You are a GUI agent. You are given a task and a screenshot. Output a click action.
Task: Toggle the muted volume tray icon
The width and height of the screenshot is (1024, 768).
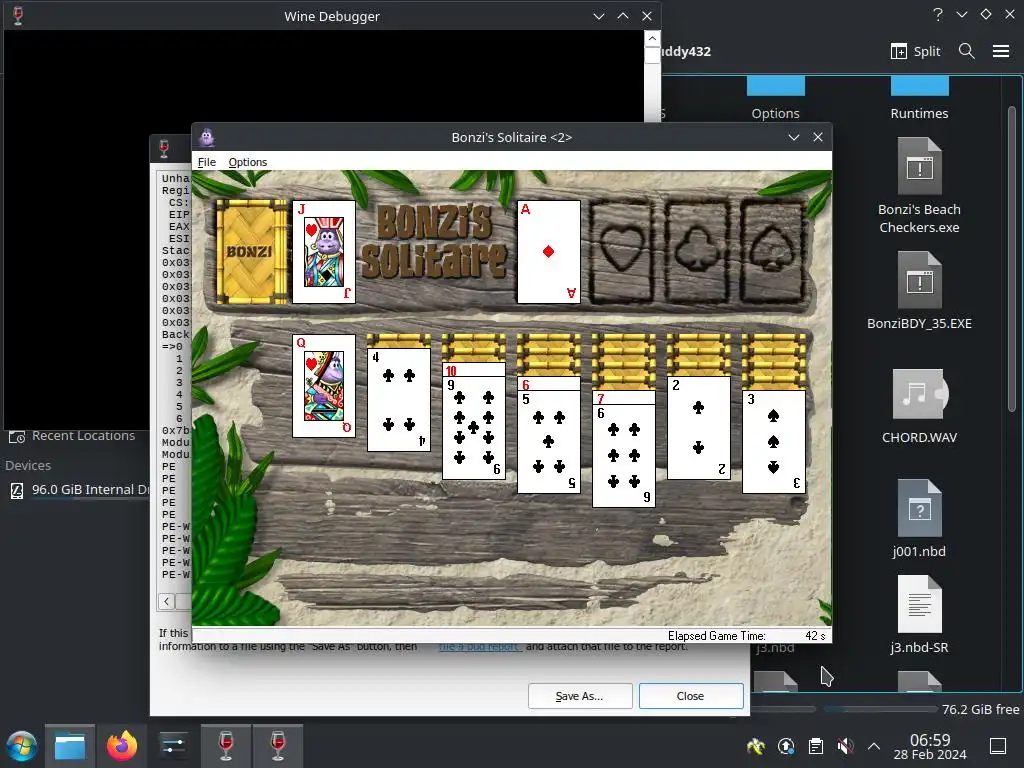pos(845,746)
